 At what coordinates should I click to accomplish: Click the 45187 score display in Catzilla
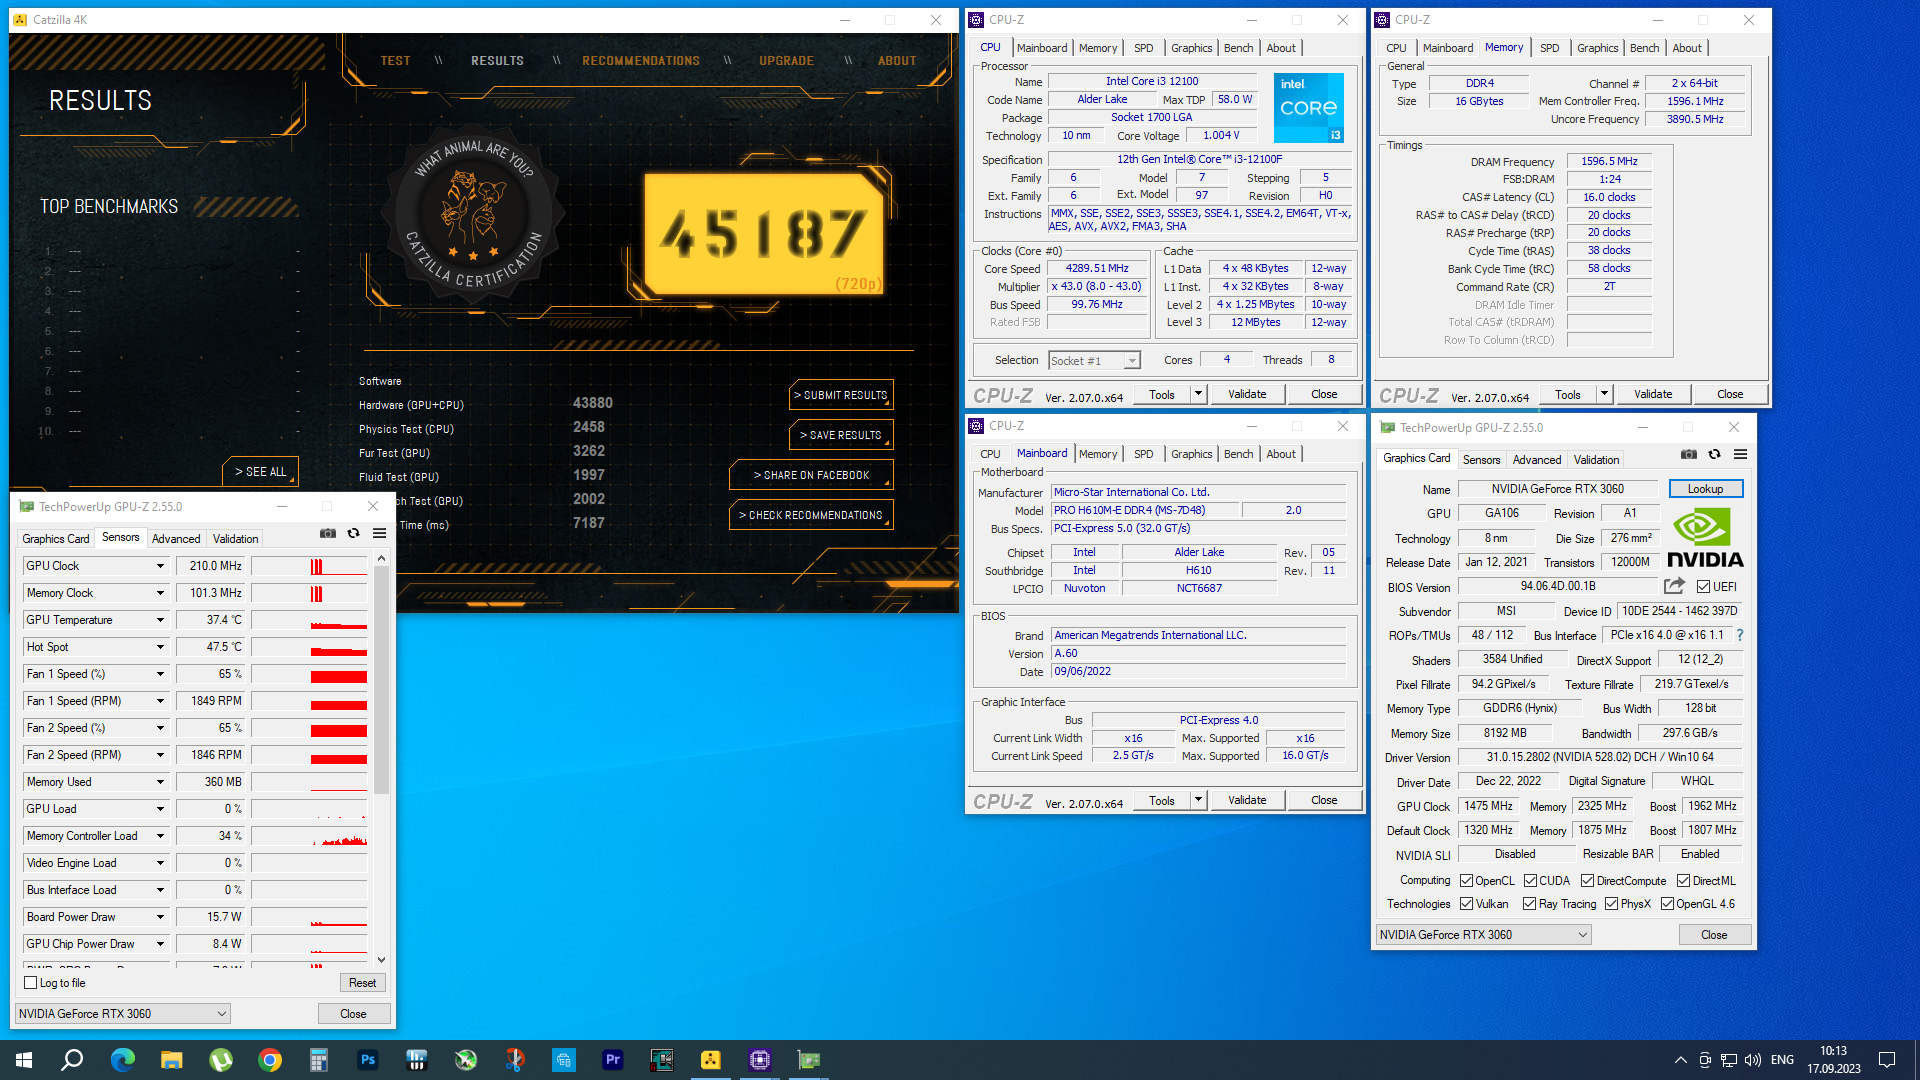[x=763, y=233]
